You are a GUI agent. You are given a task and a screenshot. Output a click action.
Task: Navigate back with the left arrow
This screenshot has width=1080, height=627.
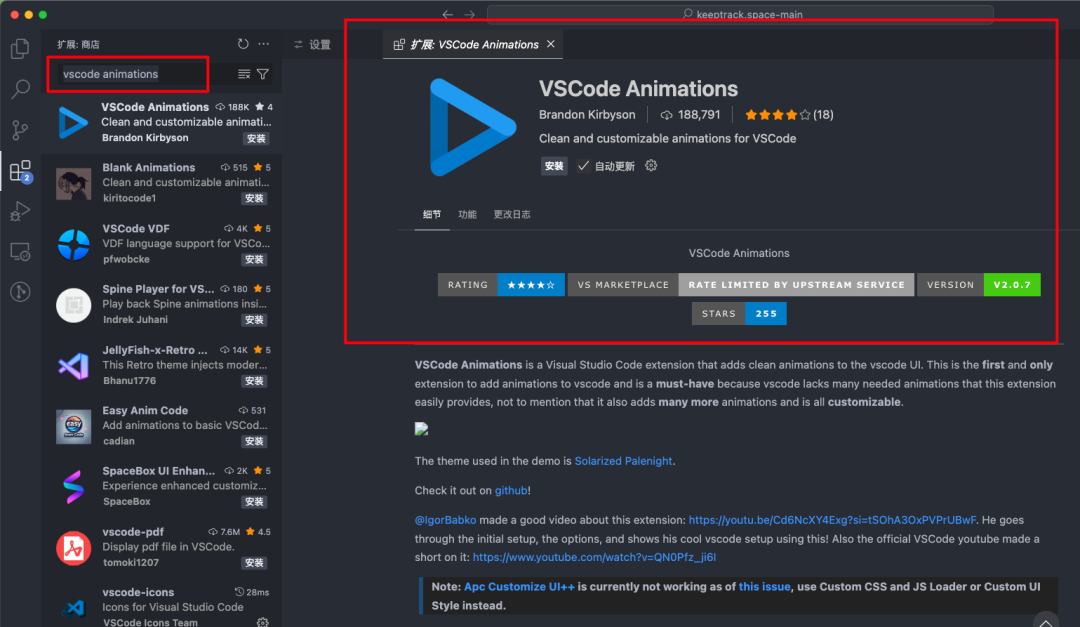point(448,14)
